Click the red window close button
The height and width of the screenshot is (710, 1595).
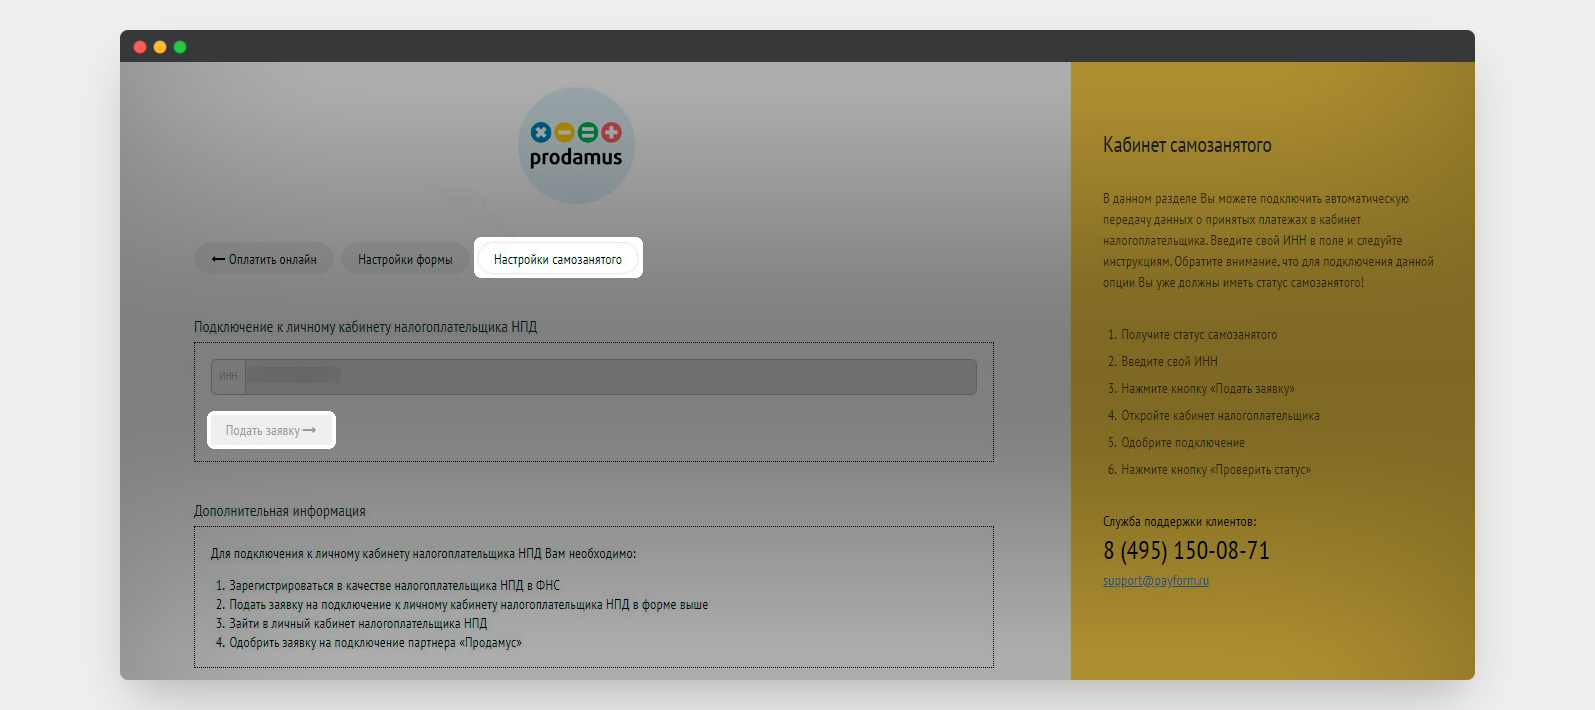pos(140,47)
